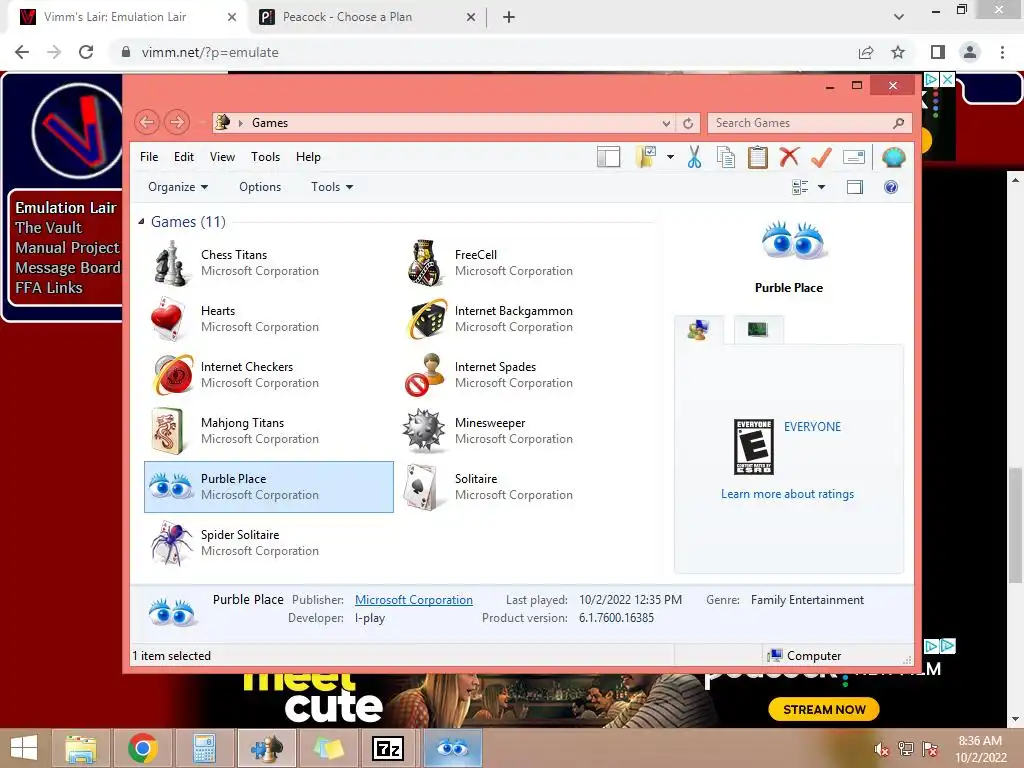Click the Chrome address bar URL
The width and height of the screenshot is (1024, 768).
coord(210,52)
